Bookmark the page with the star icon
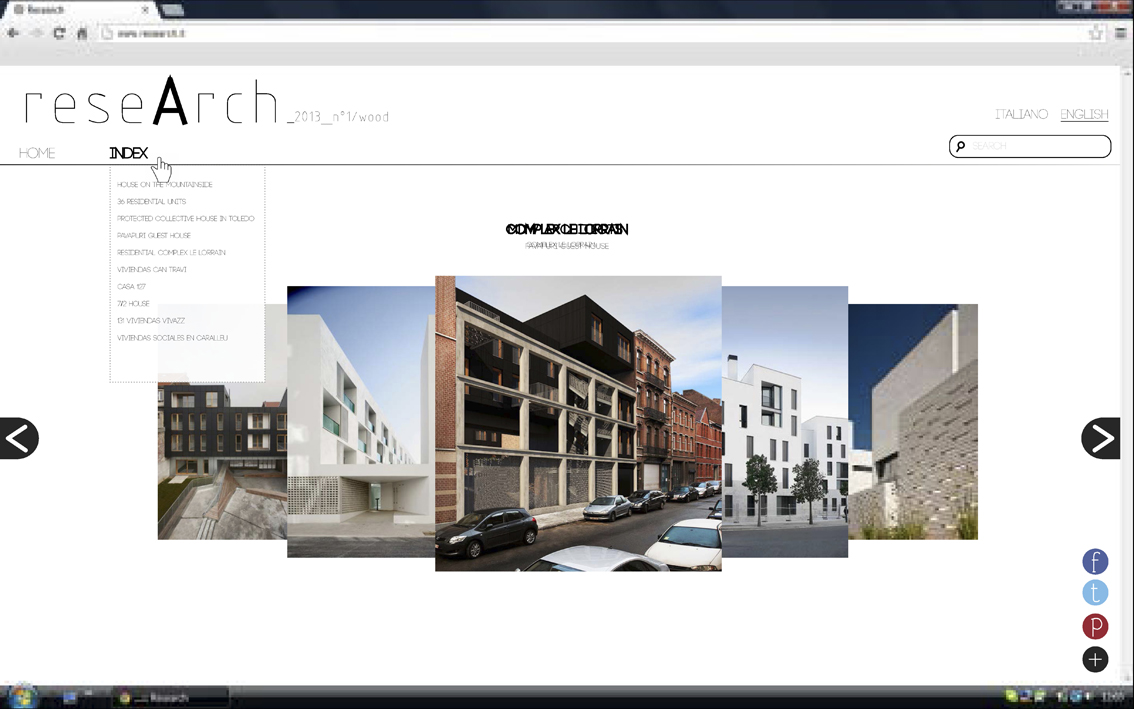1134x709 pixels. coord(1095,33)
